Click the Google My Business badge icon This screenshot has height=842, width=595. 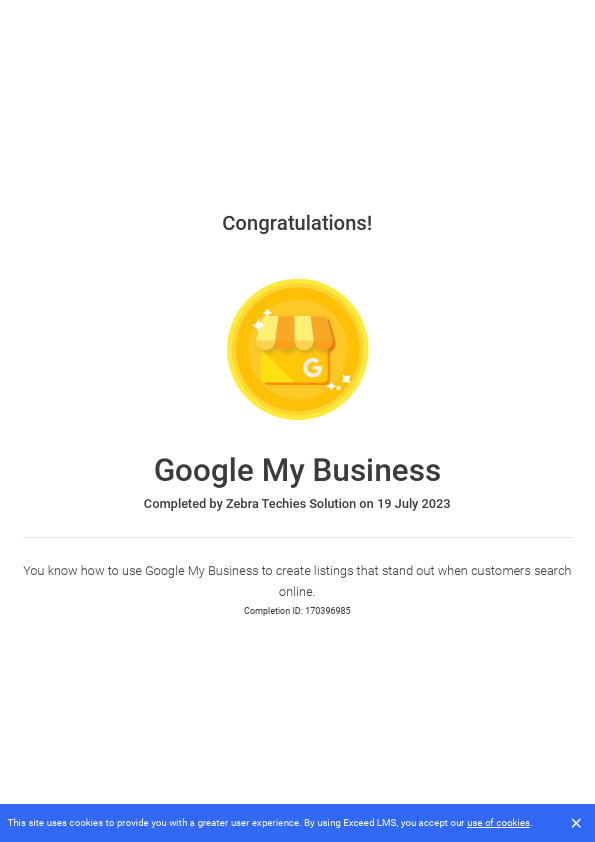(x=297, y=349)
